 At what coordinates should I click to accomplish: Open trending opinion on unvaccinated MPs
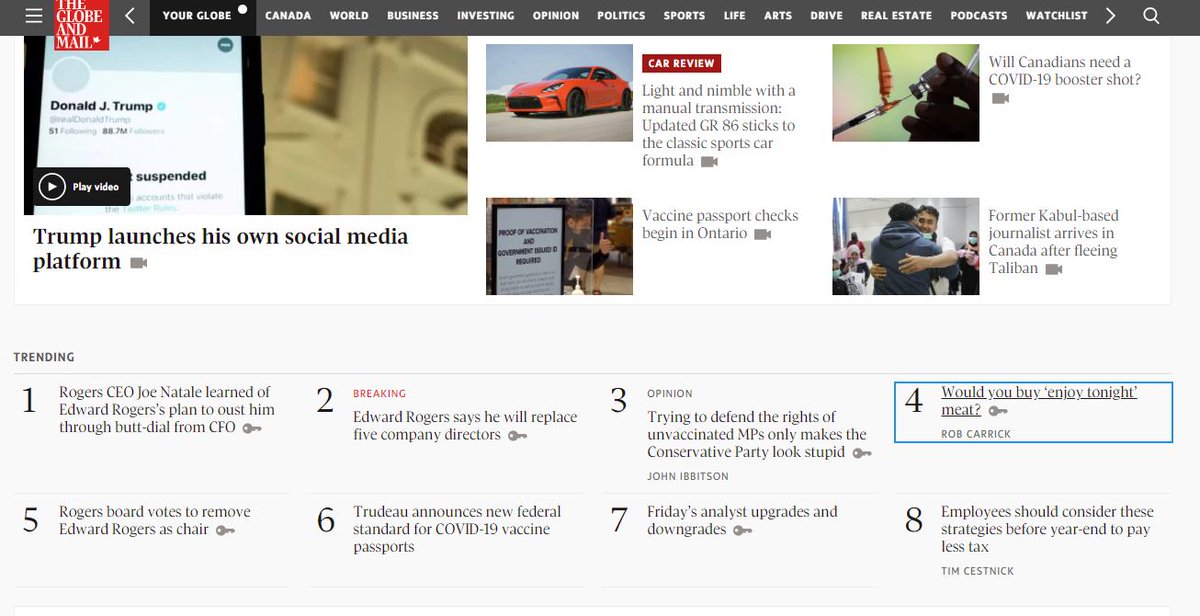(757, 435)
